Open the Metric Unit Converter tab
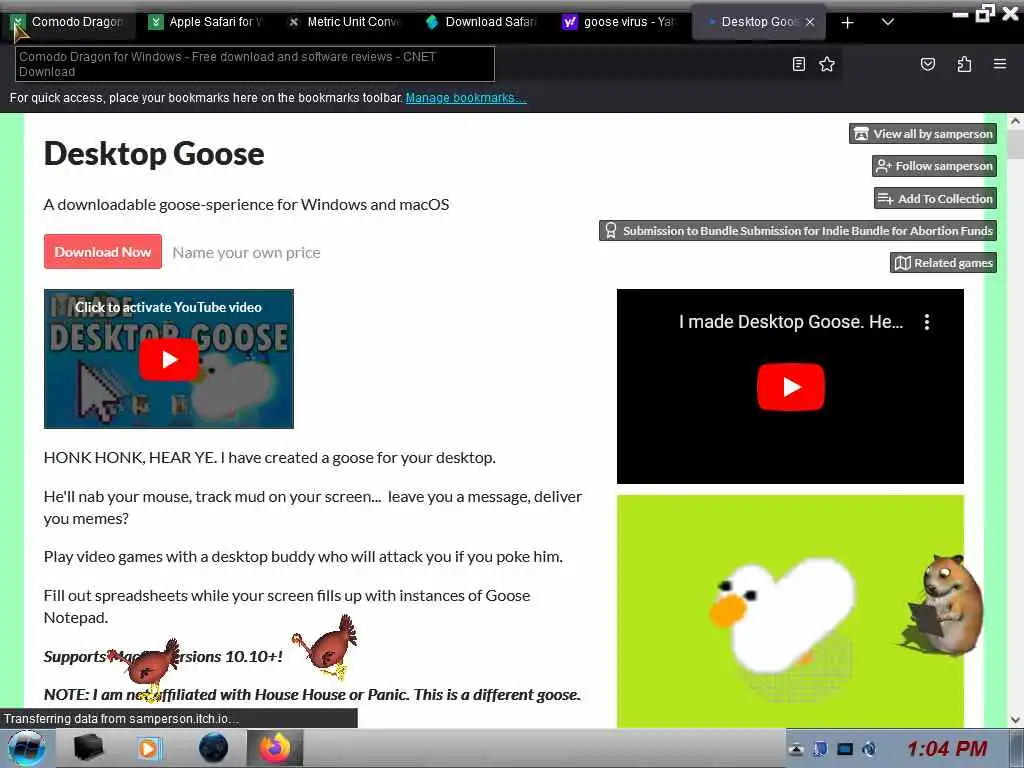1024x768 pixels. [x=345, y=22]
